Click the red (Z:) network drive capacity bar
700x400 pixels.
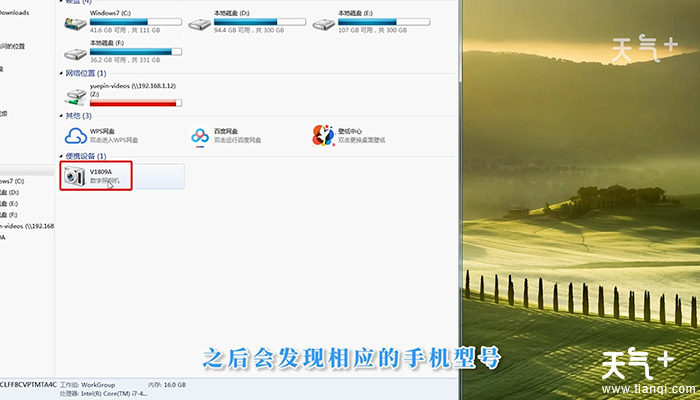pos(136,104)
